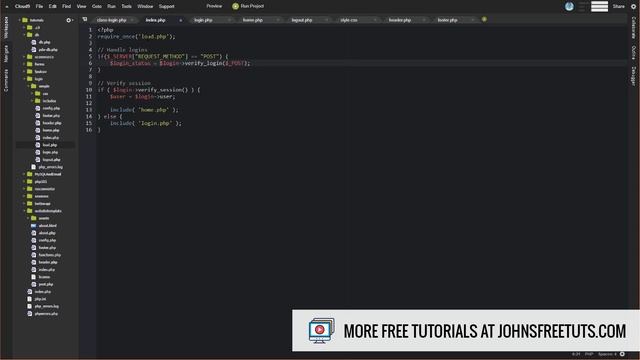Open the Goto menu
Screen dimensions: 640x360
tap(97, 6)
